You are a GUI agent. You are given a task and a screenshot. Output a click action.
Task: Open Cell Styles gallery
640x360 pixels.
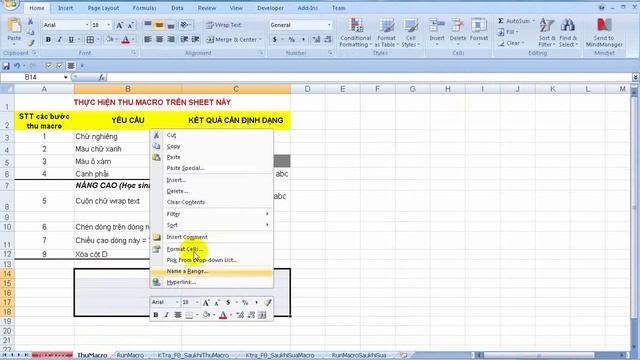coord(410,33)
